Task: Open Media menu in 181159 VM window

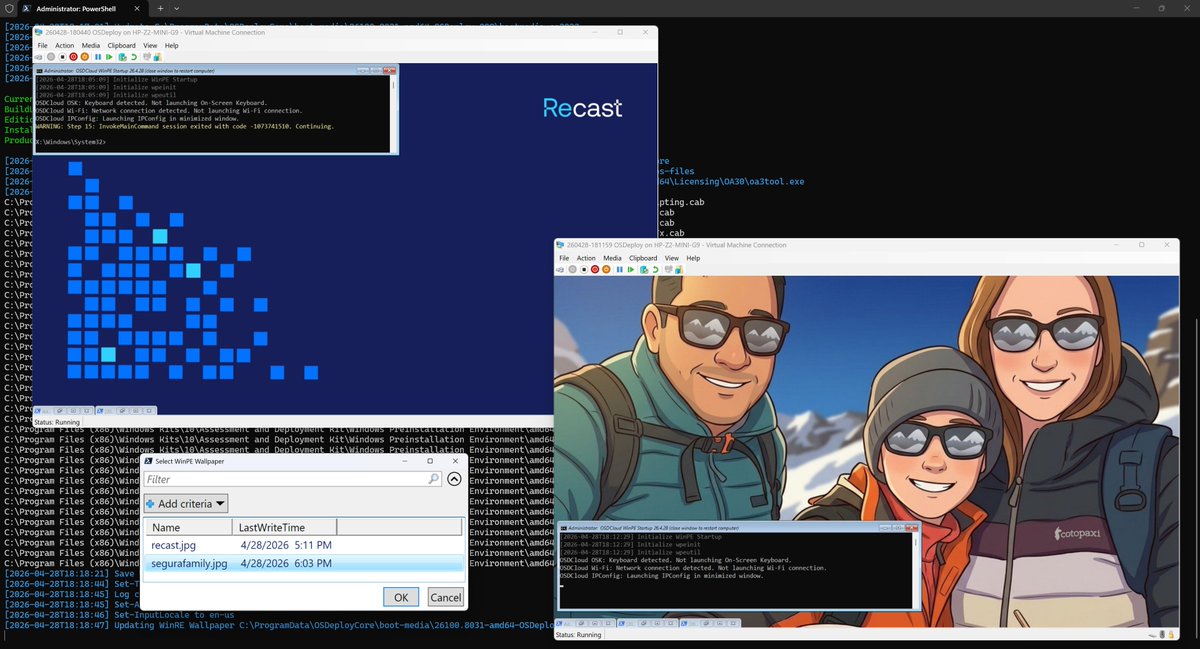Action: click(x=612, y=258)
